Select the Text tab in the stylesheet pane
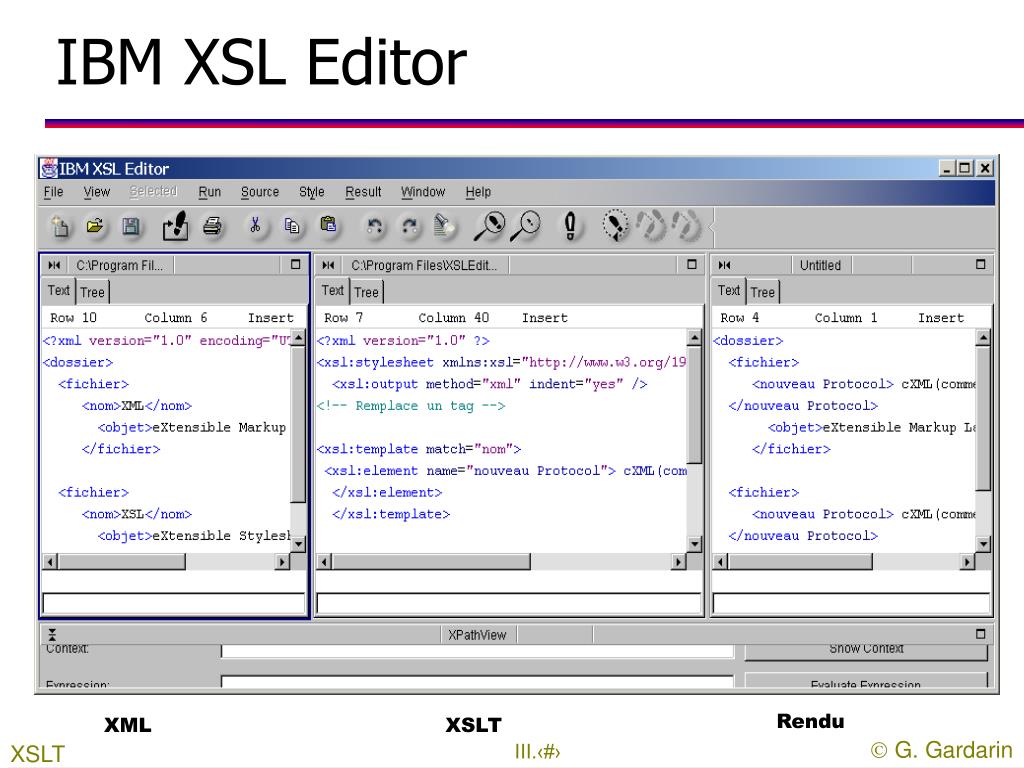 332,291
